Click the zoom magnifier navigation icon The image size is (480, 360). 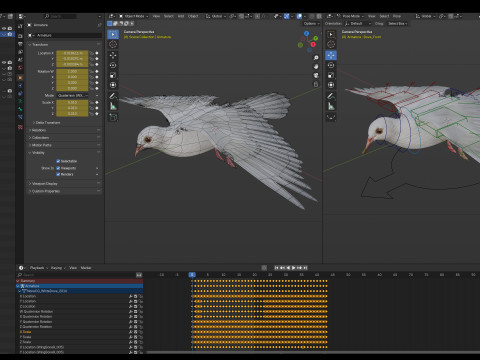coord(316,58)
